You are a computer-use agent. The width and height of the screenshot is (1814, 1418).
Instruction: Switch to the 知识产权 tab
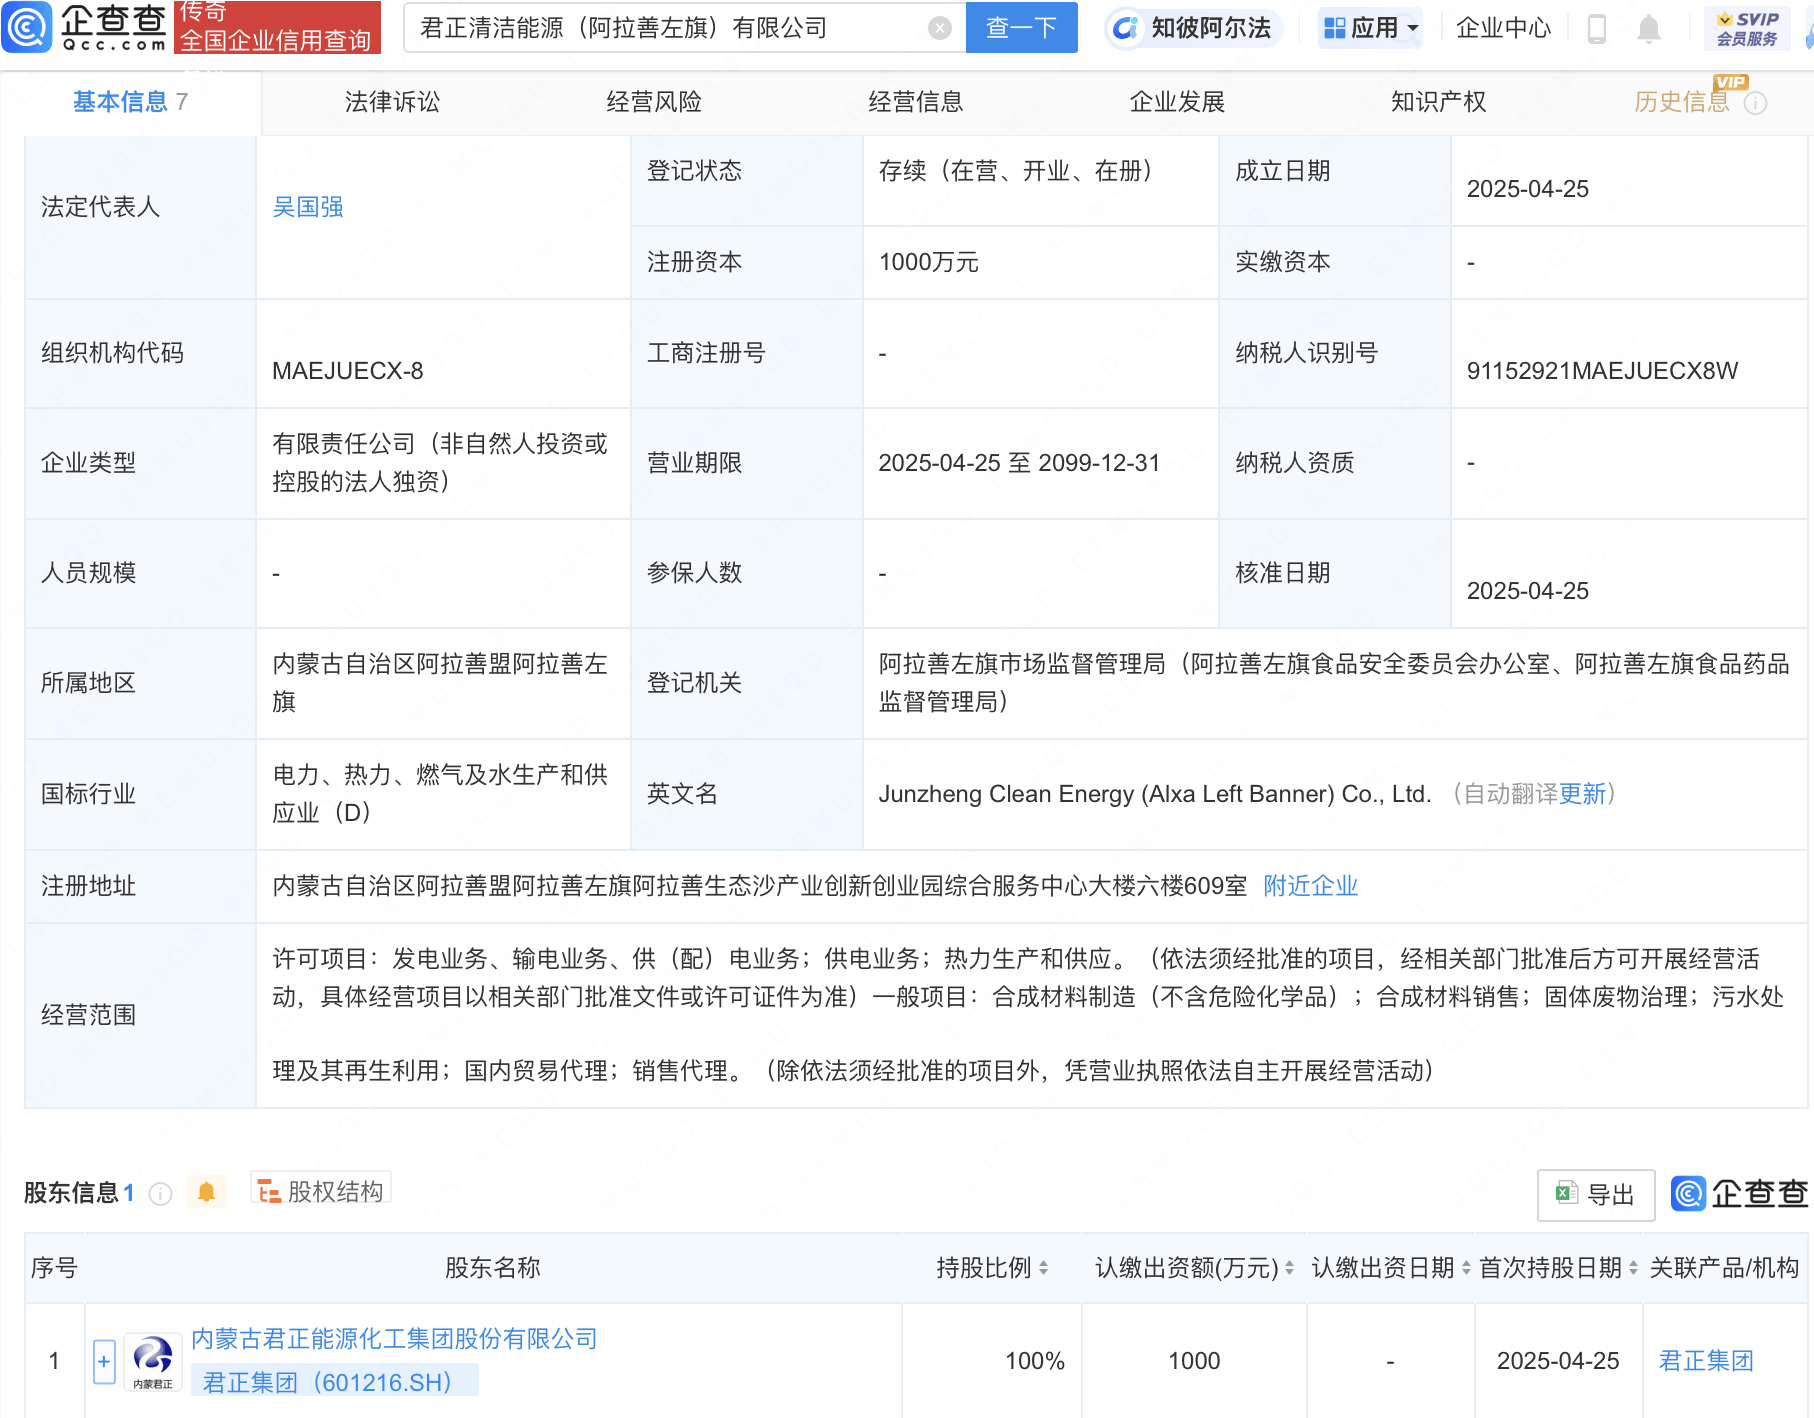(1438, 102)
